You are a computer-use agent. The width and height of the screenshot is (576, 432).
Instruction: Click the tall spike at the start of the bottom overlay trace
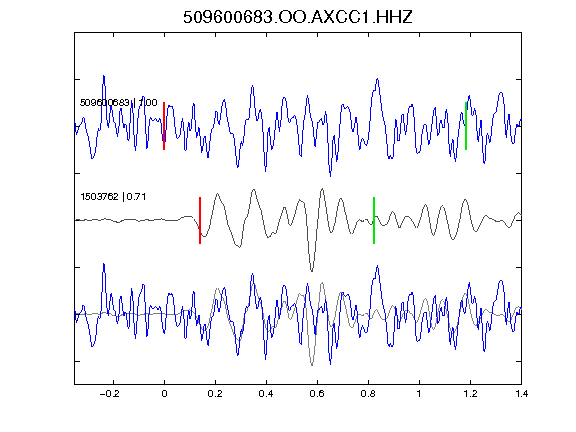tap(104, 265)
